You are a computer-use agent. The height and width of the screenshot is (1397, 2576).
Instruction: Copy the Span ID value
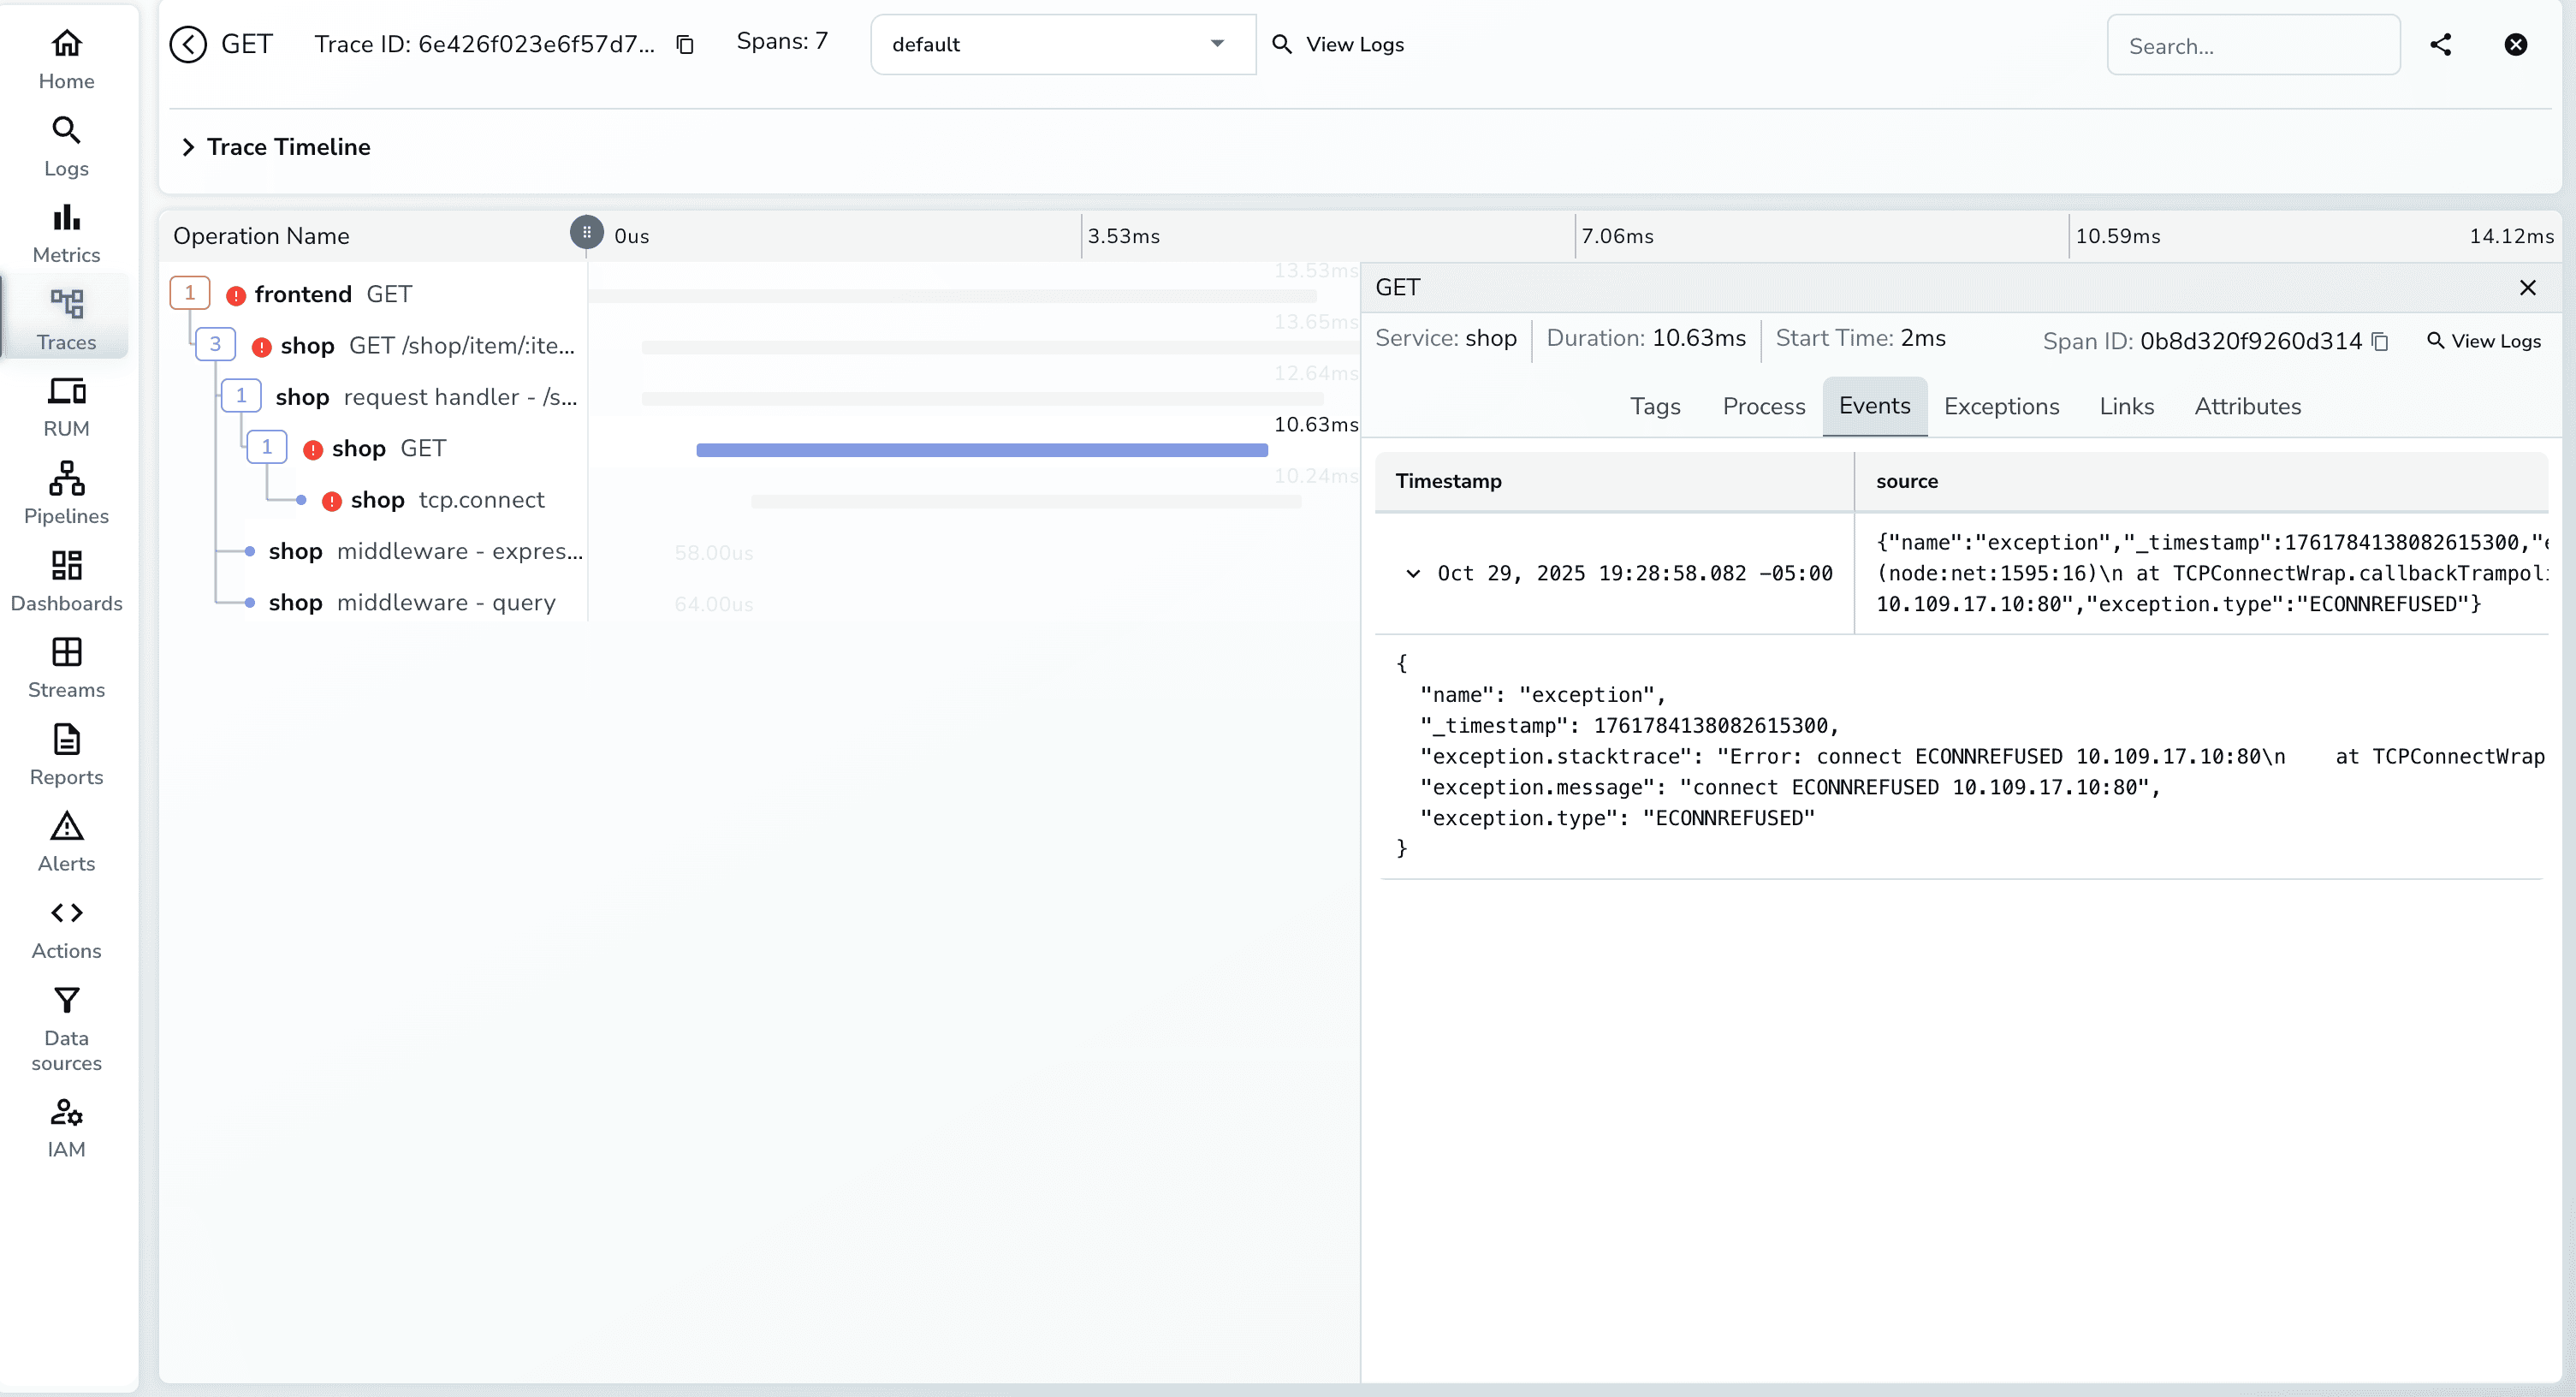click(x=2380, y=342)
